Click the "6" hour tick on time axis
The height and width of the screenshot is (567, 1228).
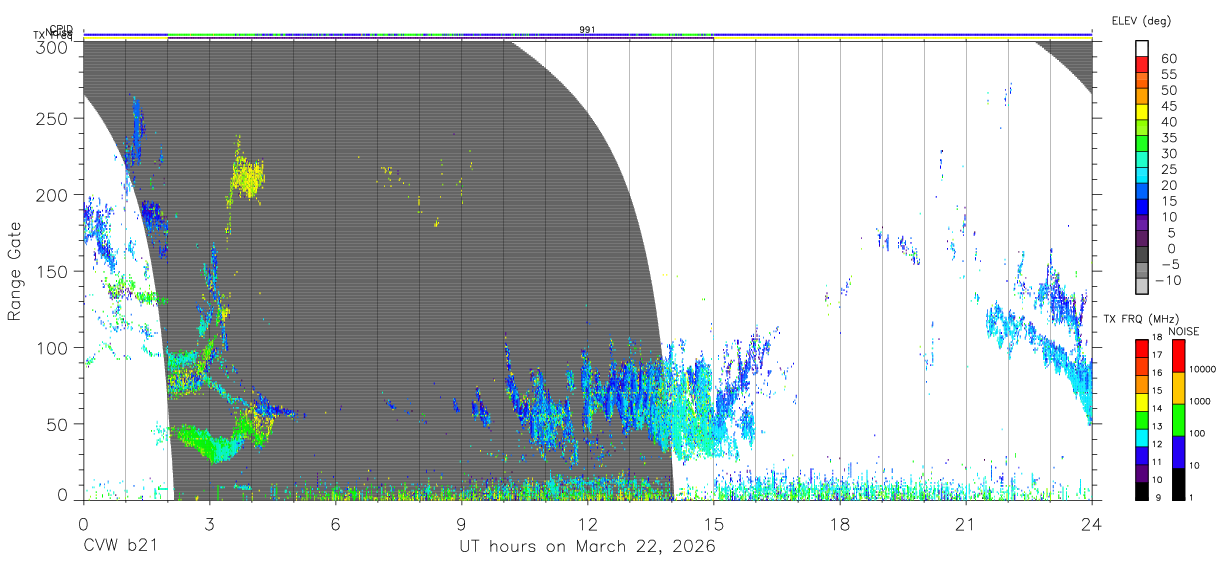point(335,523)
